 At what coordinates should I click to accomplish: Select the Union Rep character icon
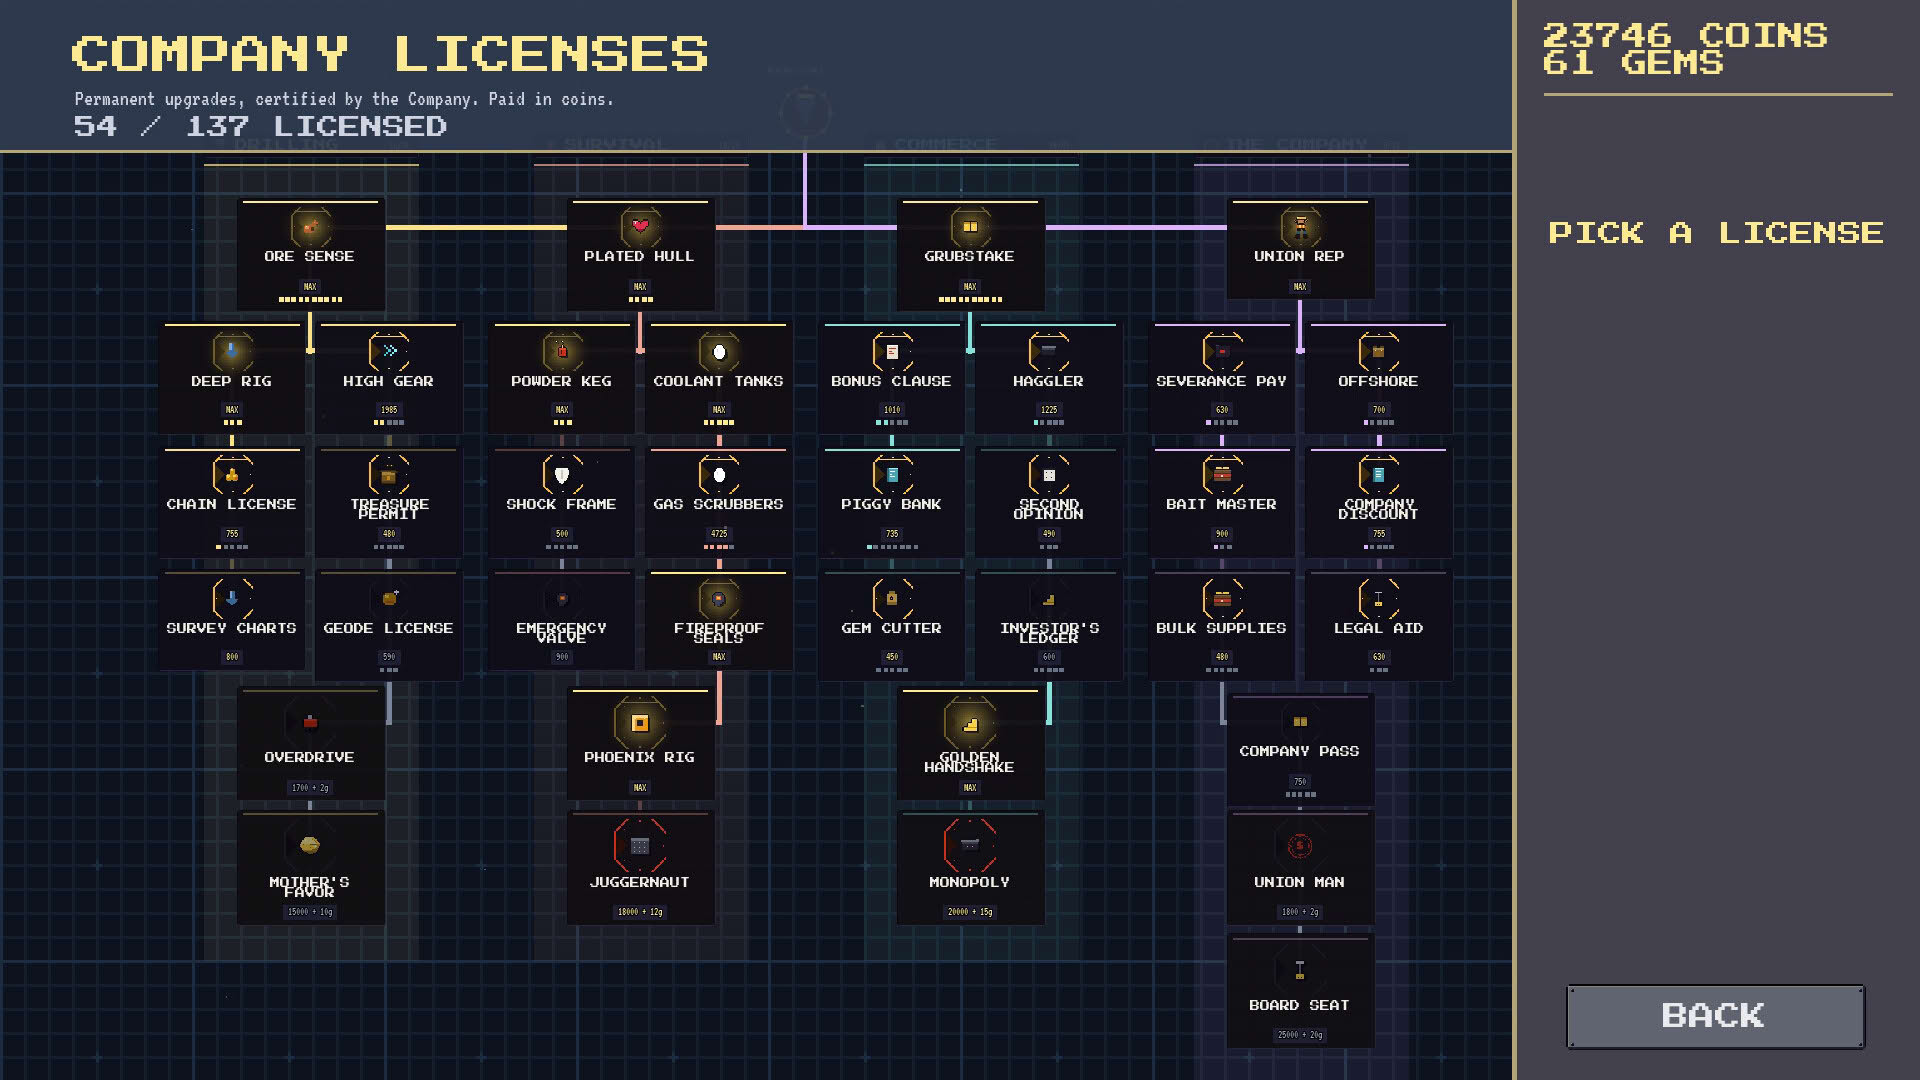tap(1300, 227)
